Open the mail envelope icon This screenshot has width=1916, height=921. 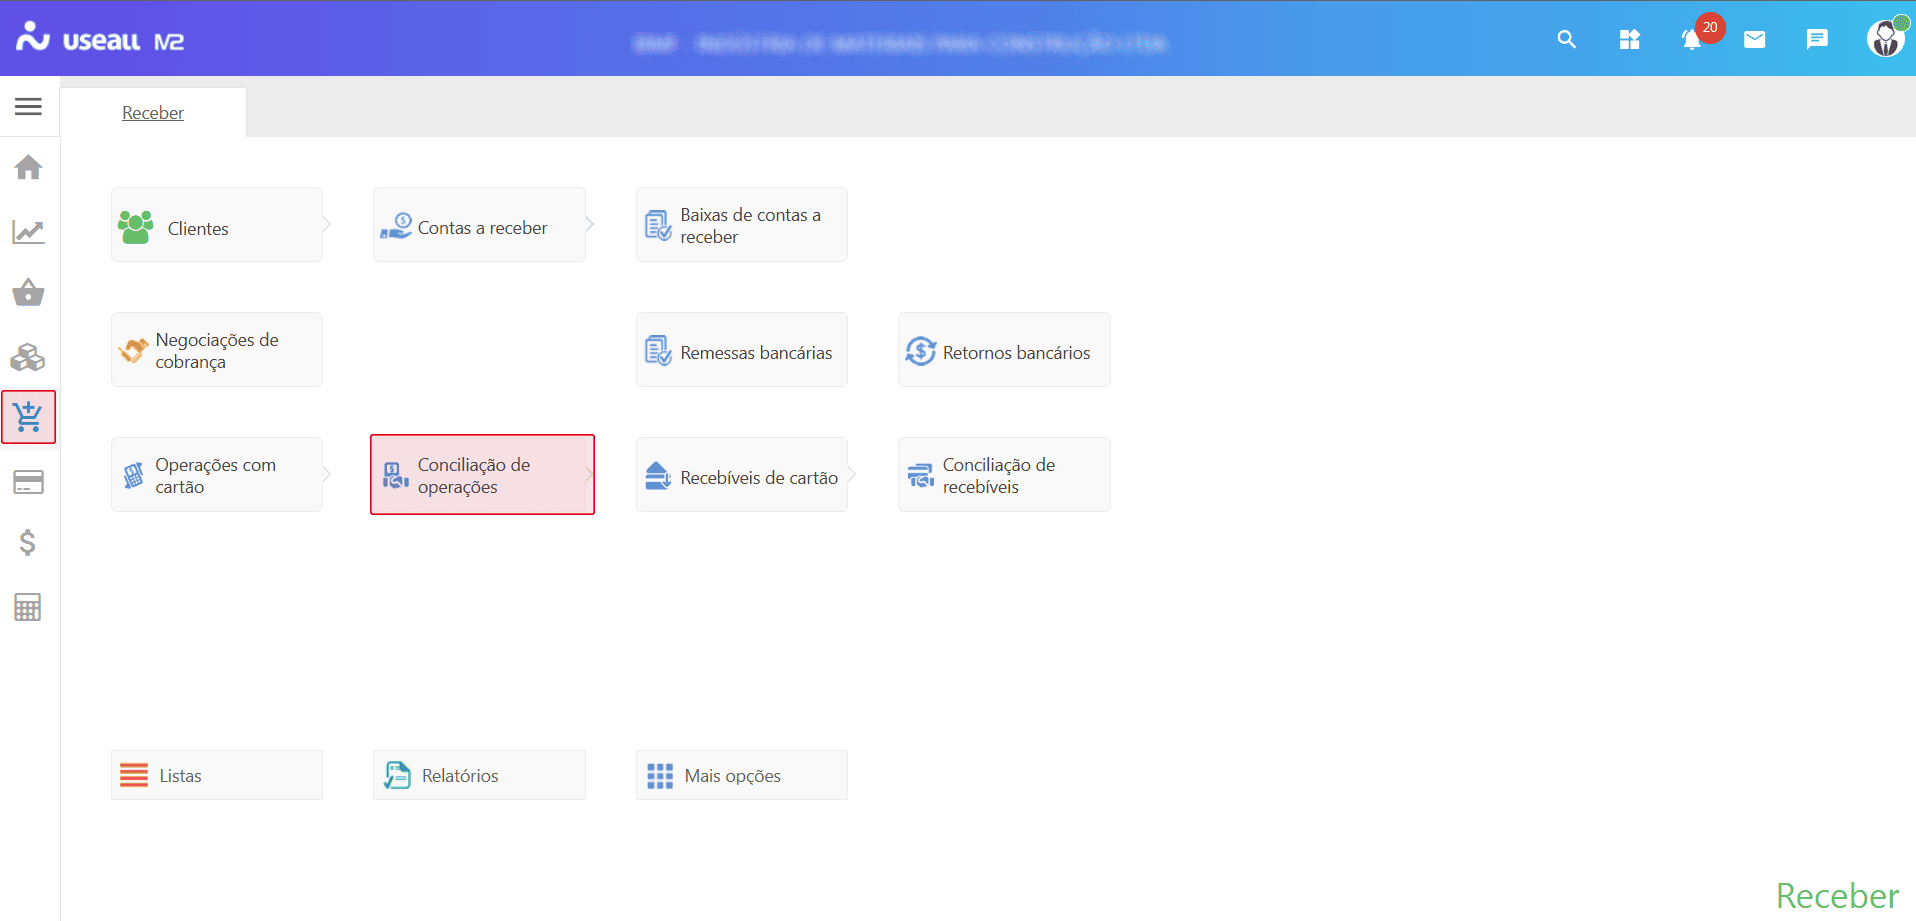[x=1754, y=40]
